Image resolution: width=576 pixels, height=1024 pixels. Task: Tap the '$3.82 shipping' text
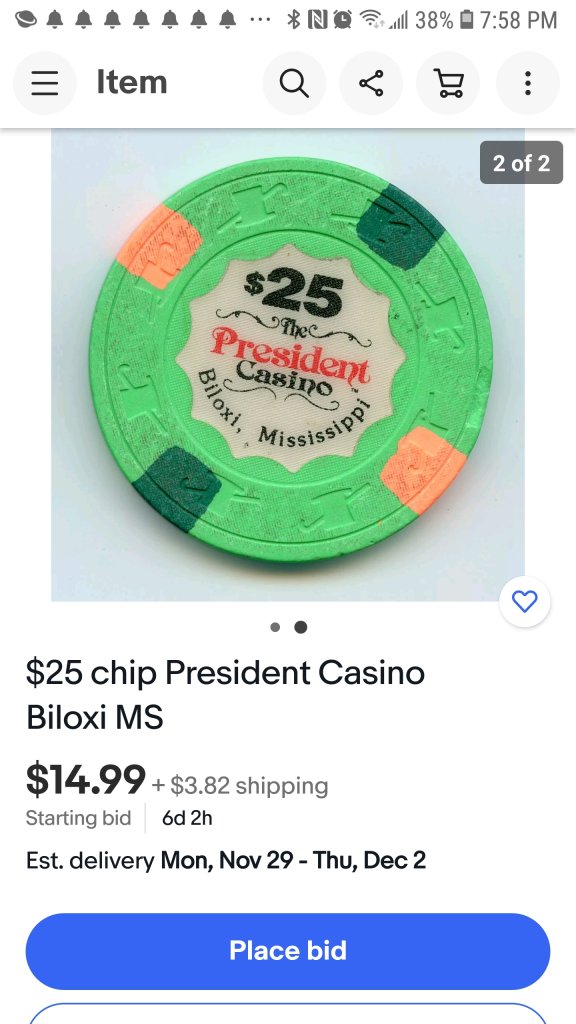click(x=249, y=785)
